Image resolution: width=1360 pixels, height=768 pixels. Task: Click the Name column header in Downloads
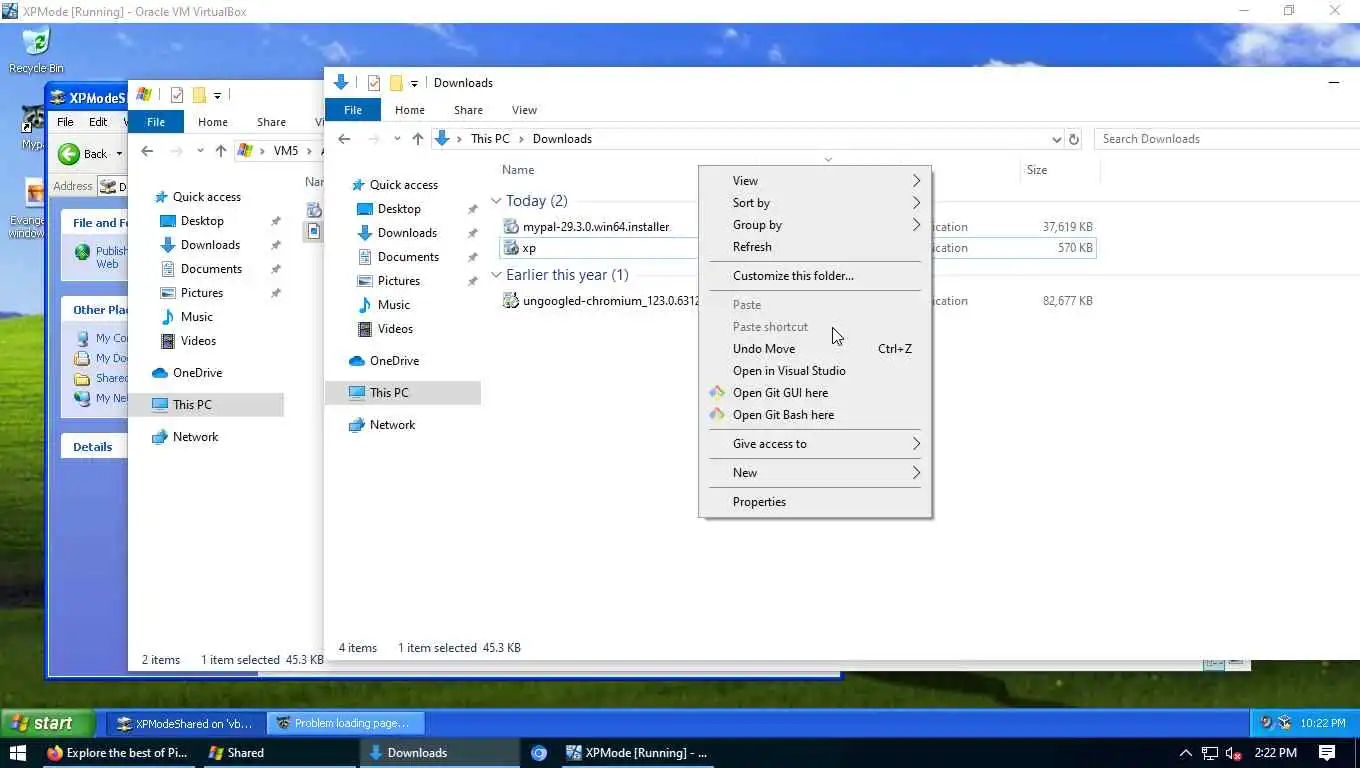coord(518,170)
